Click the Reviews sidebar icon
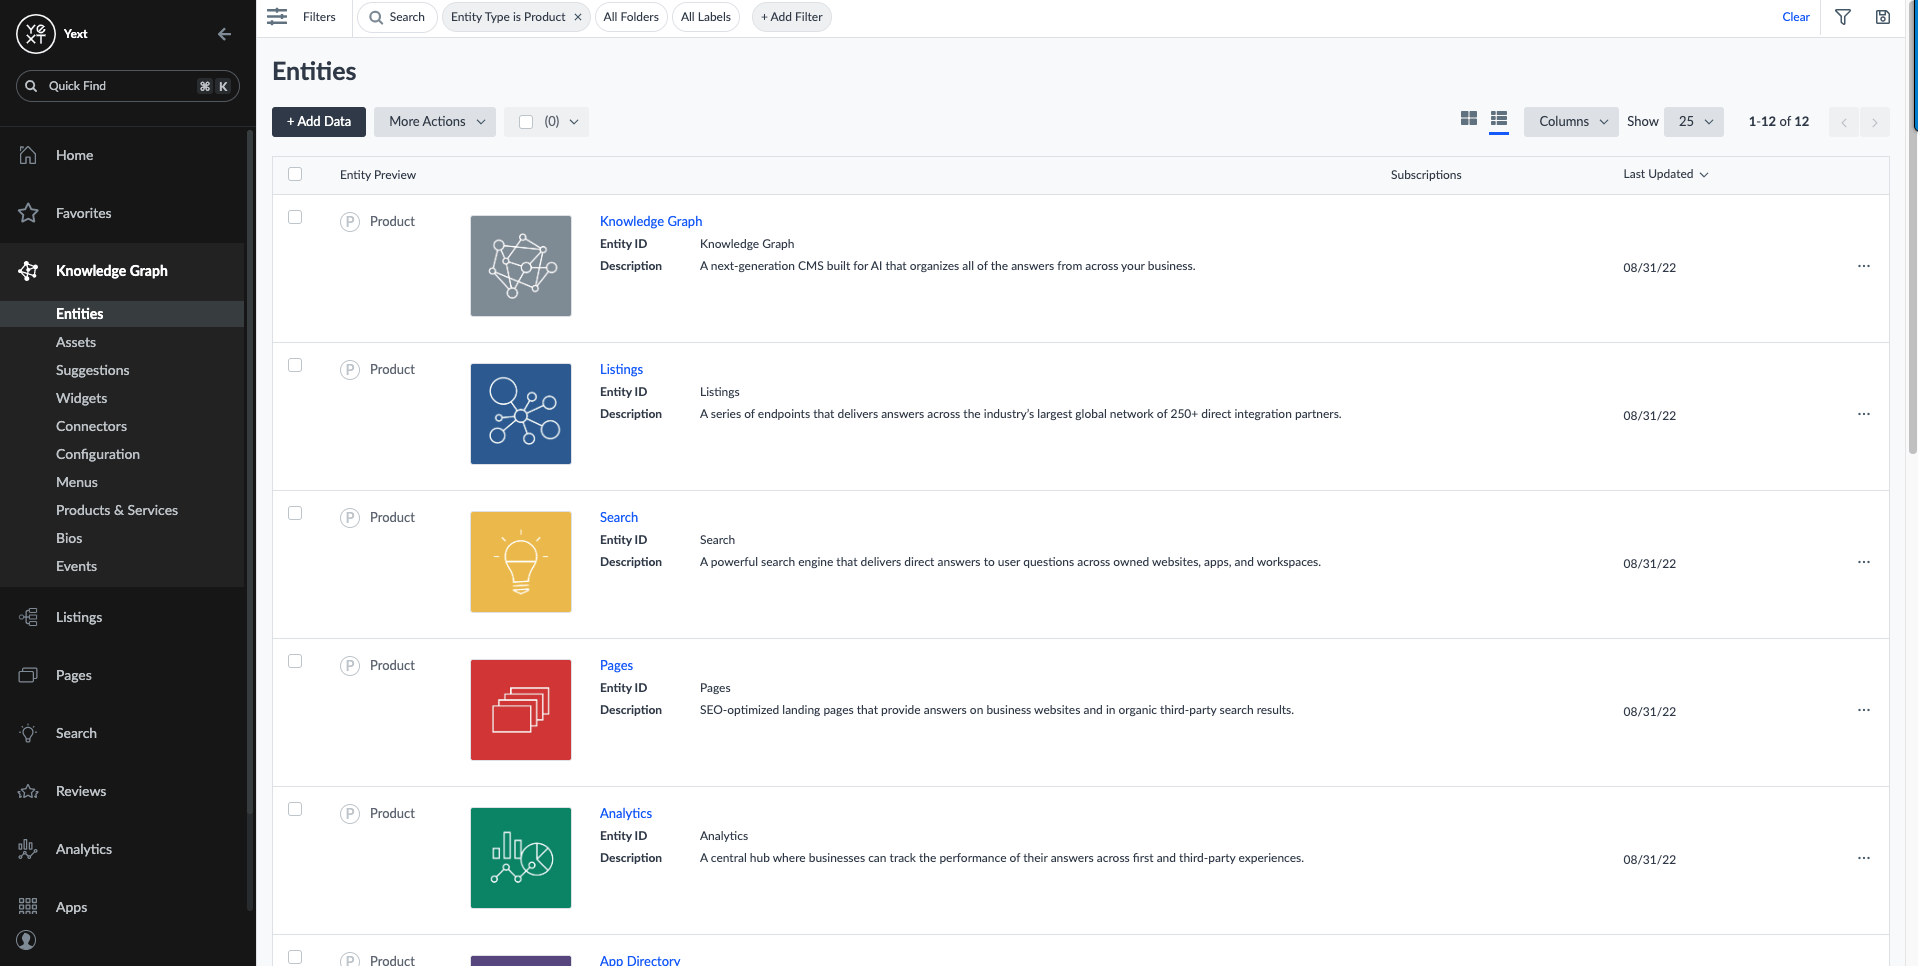Image resolution: width=1918 pixels, height=966 pixels. click(x=26, y=790)
